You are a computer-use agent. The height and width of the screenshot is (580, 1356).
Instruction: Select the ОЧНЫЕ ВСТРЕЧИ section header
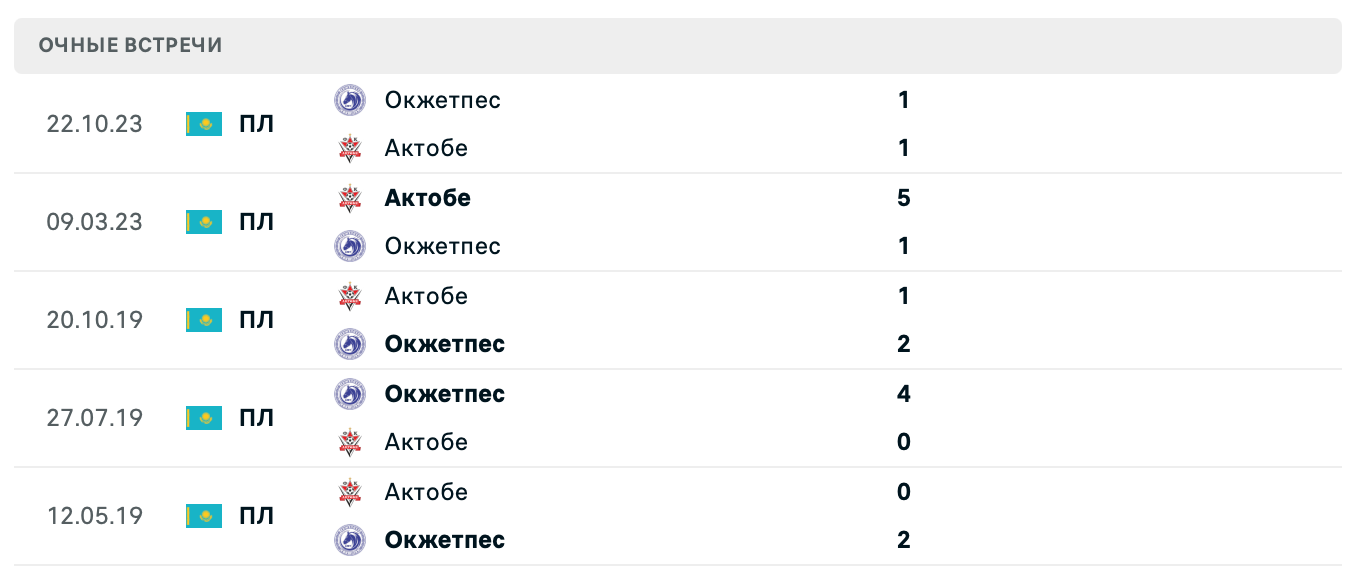click(x=130, y=44)
